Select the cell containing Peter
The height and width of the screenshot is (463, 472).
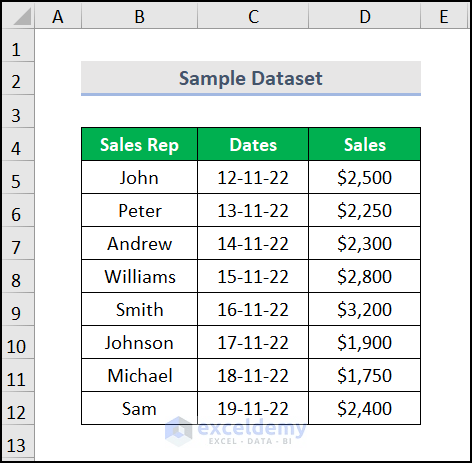click(x=139, y=210)
